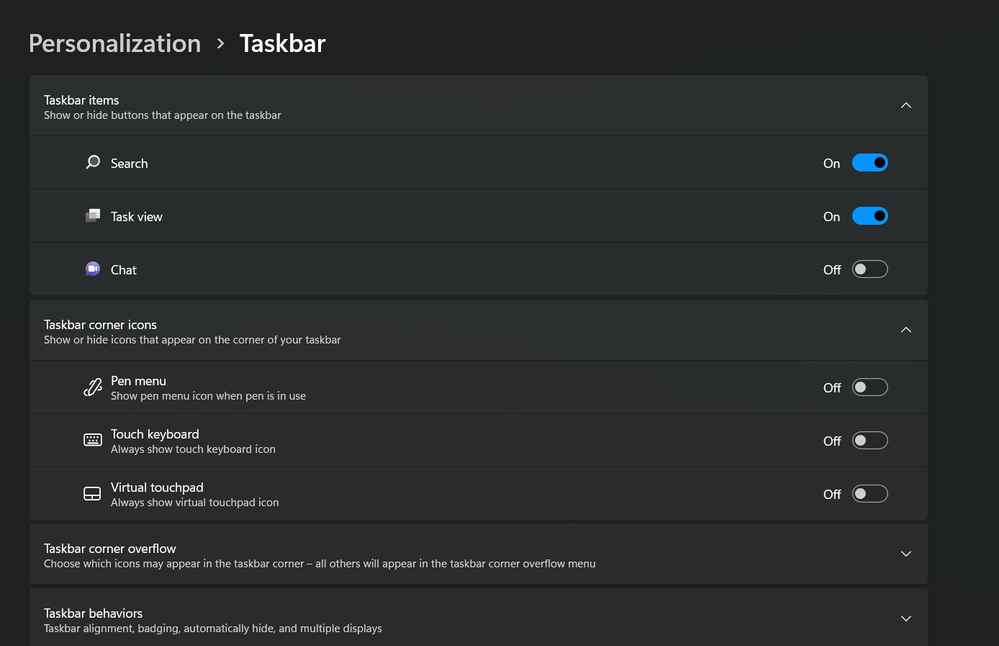The height and width of the screenshot is (646, 999).
Task: Collapse the Taskbar items section
Action: [x=905, y=104]
